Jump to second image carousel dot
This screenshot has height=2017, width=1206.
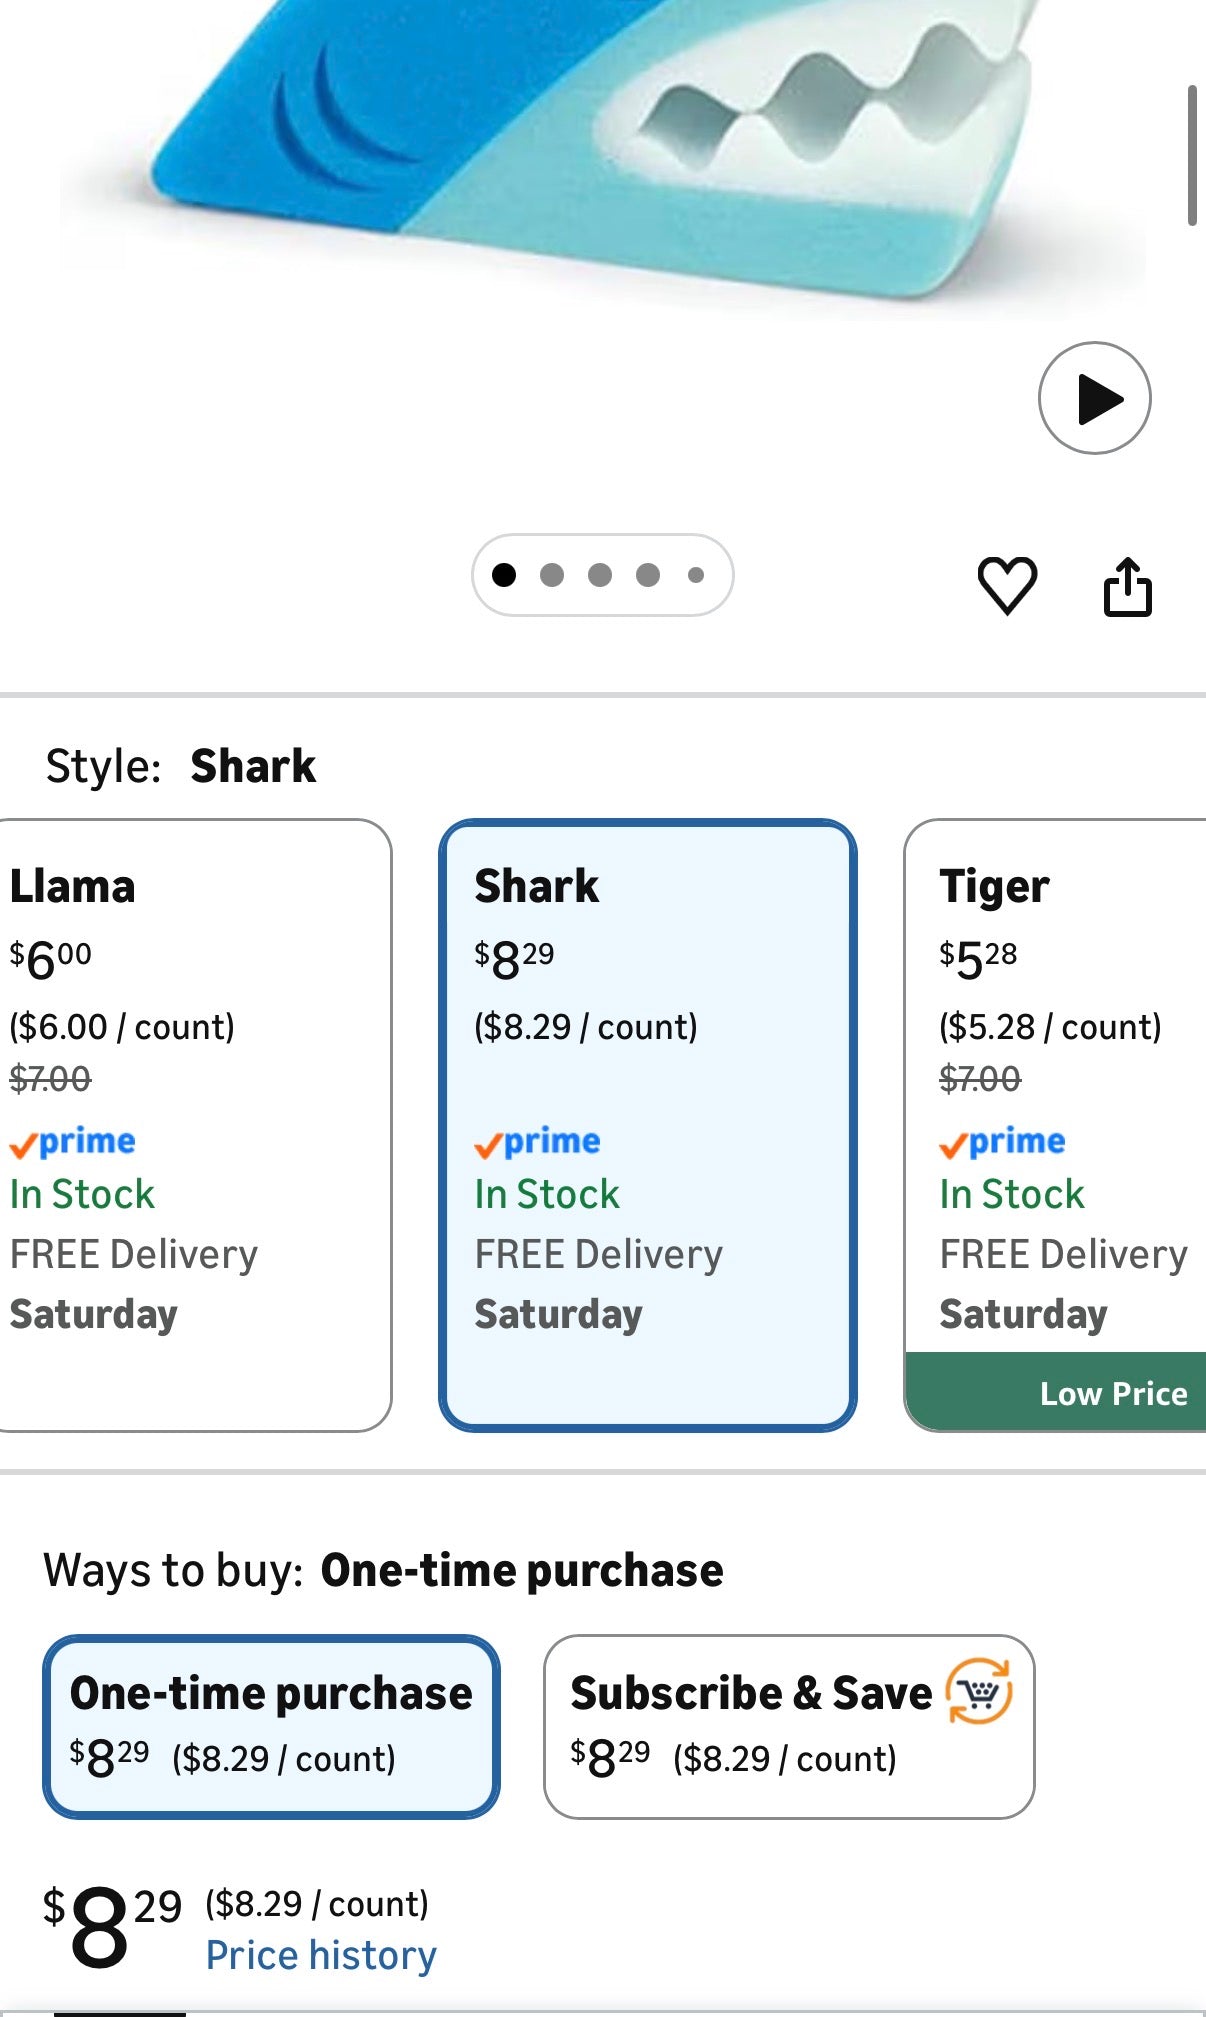pos(552,575)
